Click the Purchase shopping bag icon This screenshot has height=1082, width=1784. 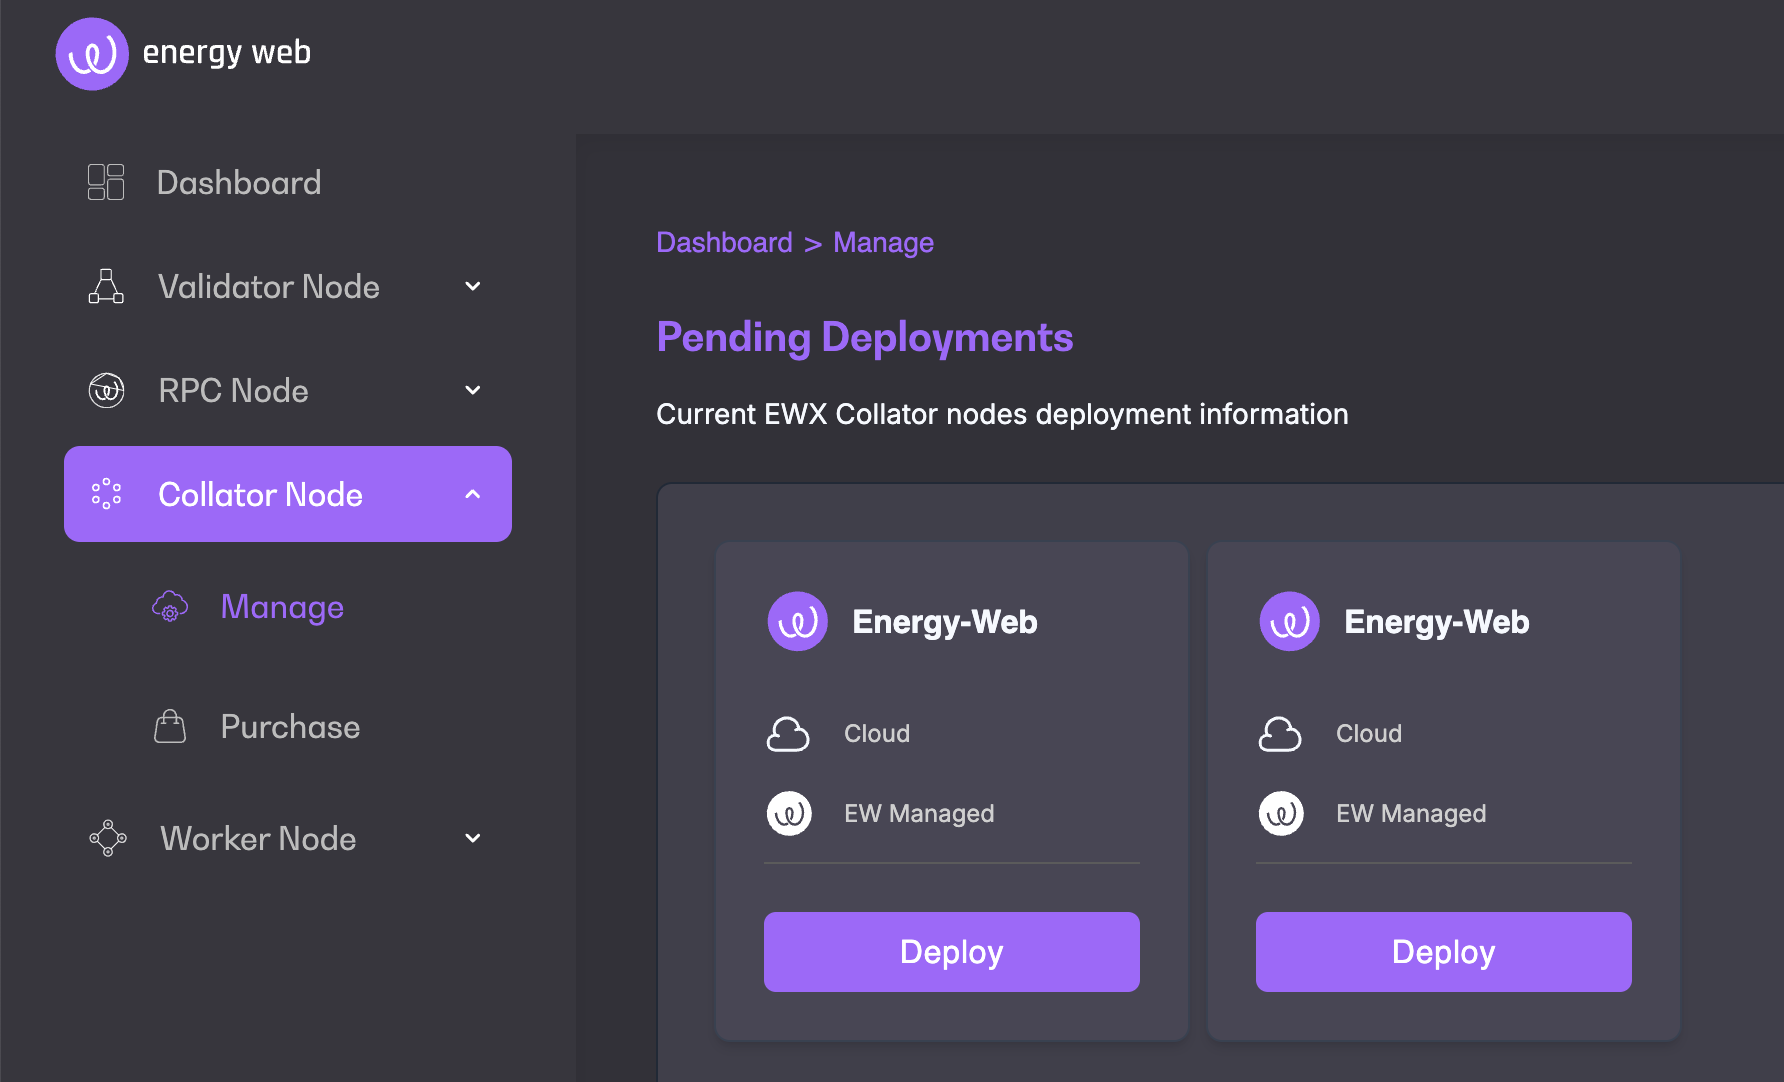click(170, 727)
